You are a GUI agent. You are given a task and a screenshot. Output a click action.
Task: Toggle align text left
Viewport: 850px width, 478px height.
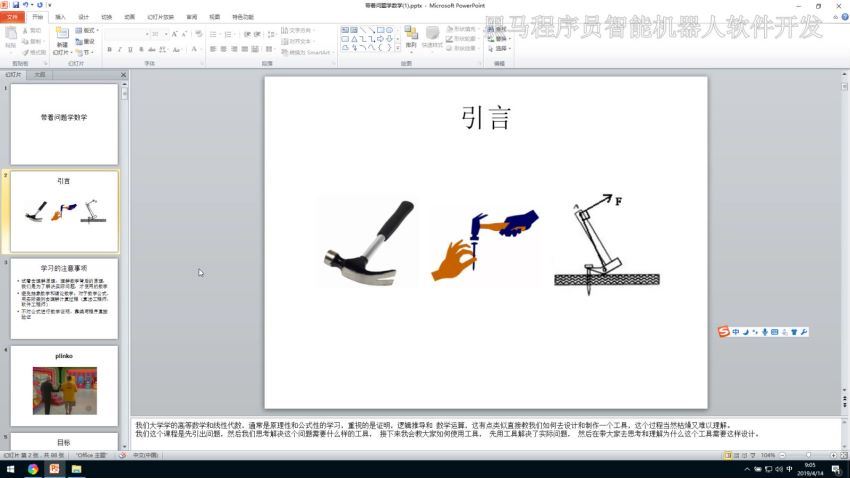pyautogui.click(x=213, y=49)
